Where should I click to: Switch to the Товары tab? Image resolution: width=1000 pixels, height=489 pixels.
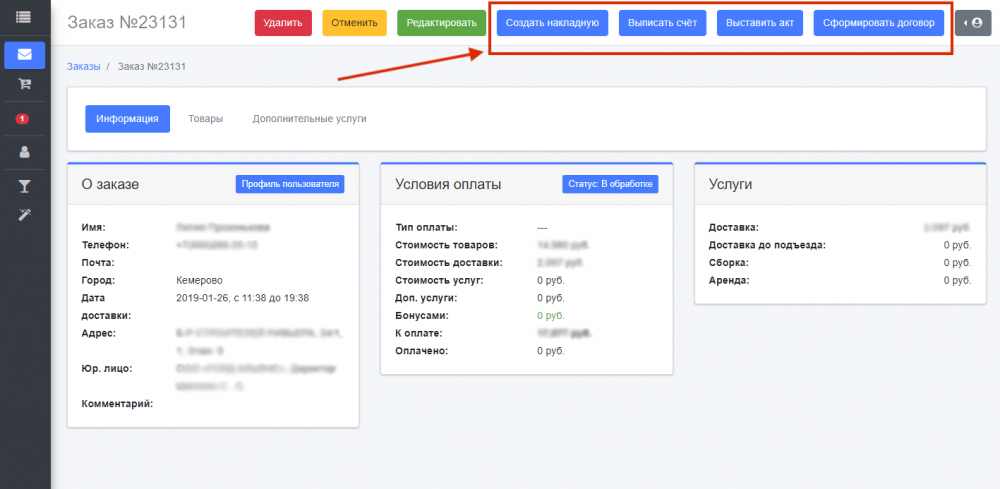point(205,119)
